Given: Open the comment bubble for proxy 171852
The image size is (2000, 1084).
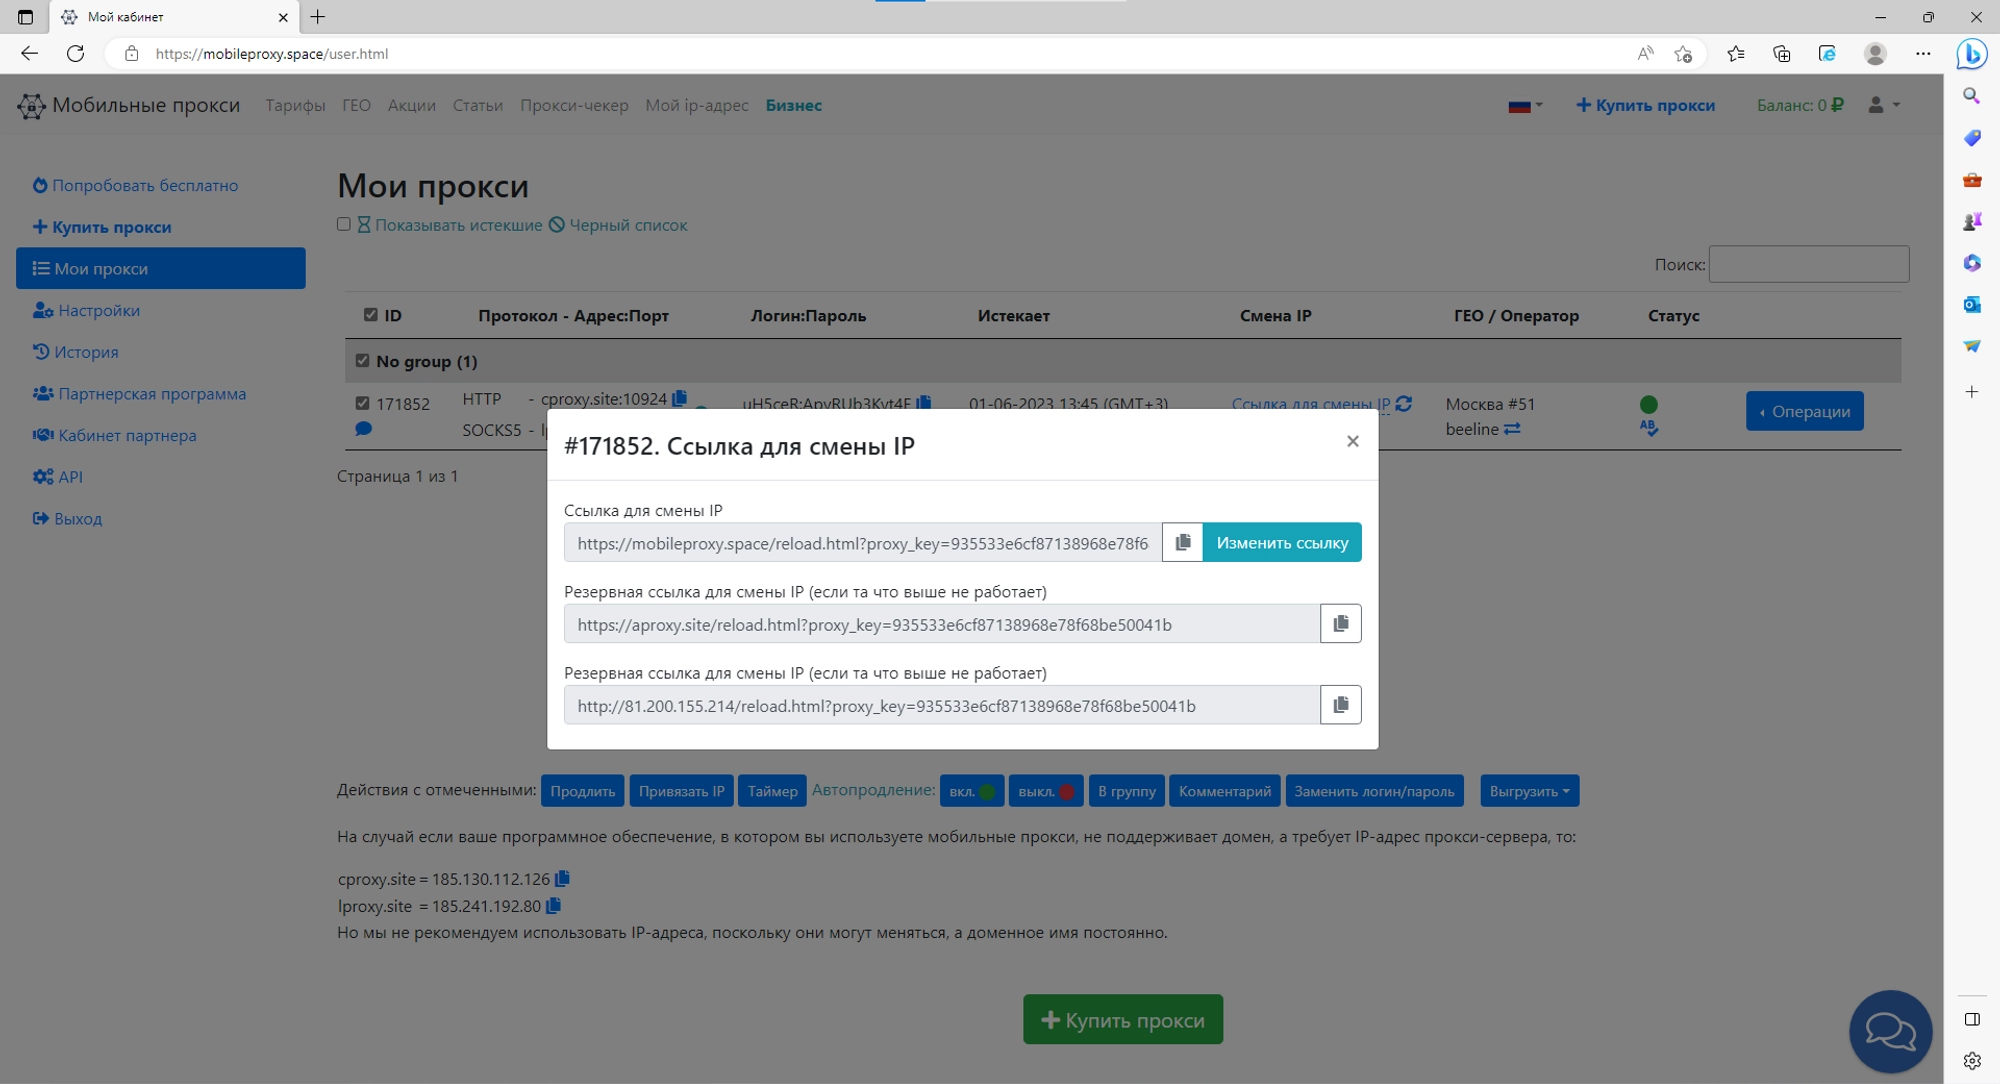Looking at the screenshot, I should [364, 428].
